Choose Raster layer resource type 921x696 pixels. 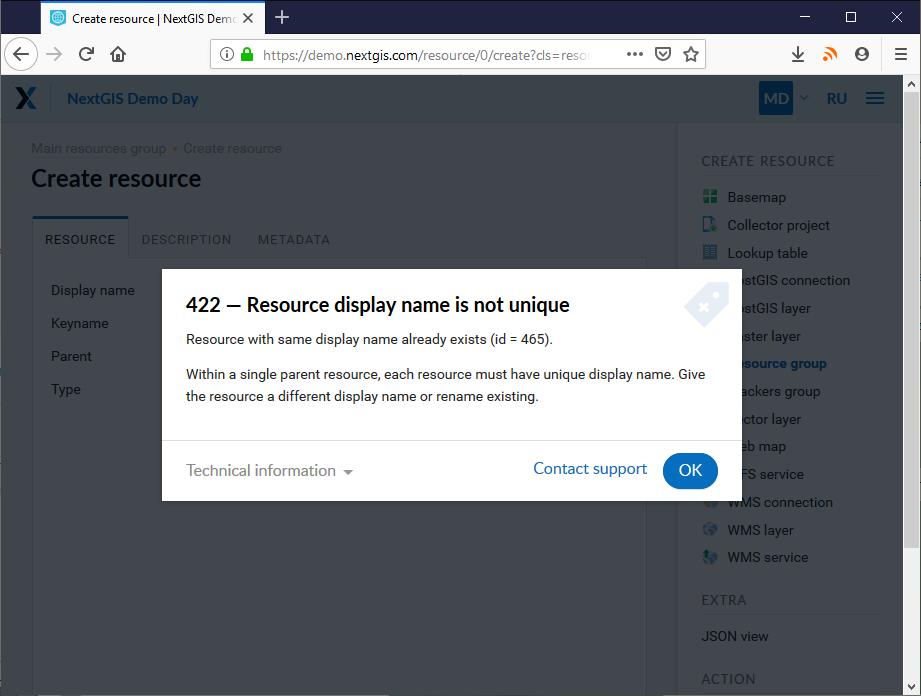(x=771, y=337)
